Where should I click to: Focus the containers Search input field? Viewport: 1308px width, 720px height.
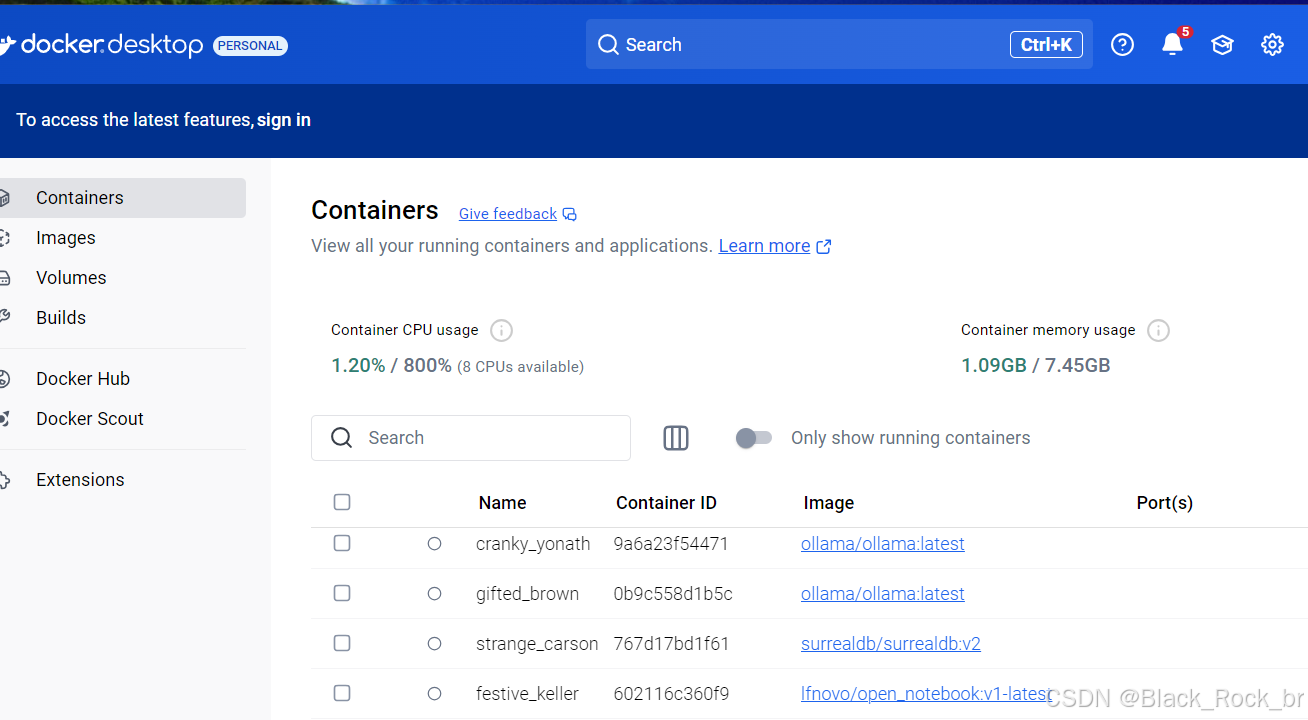pyautogui.click(x=471, y=438)
